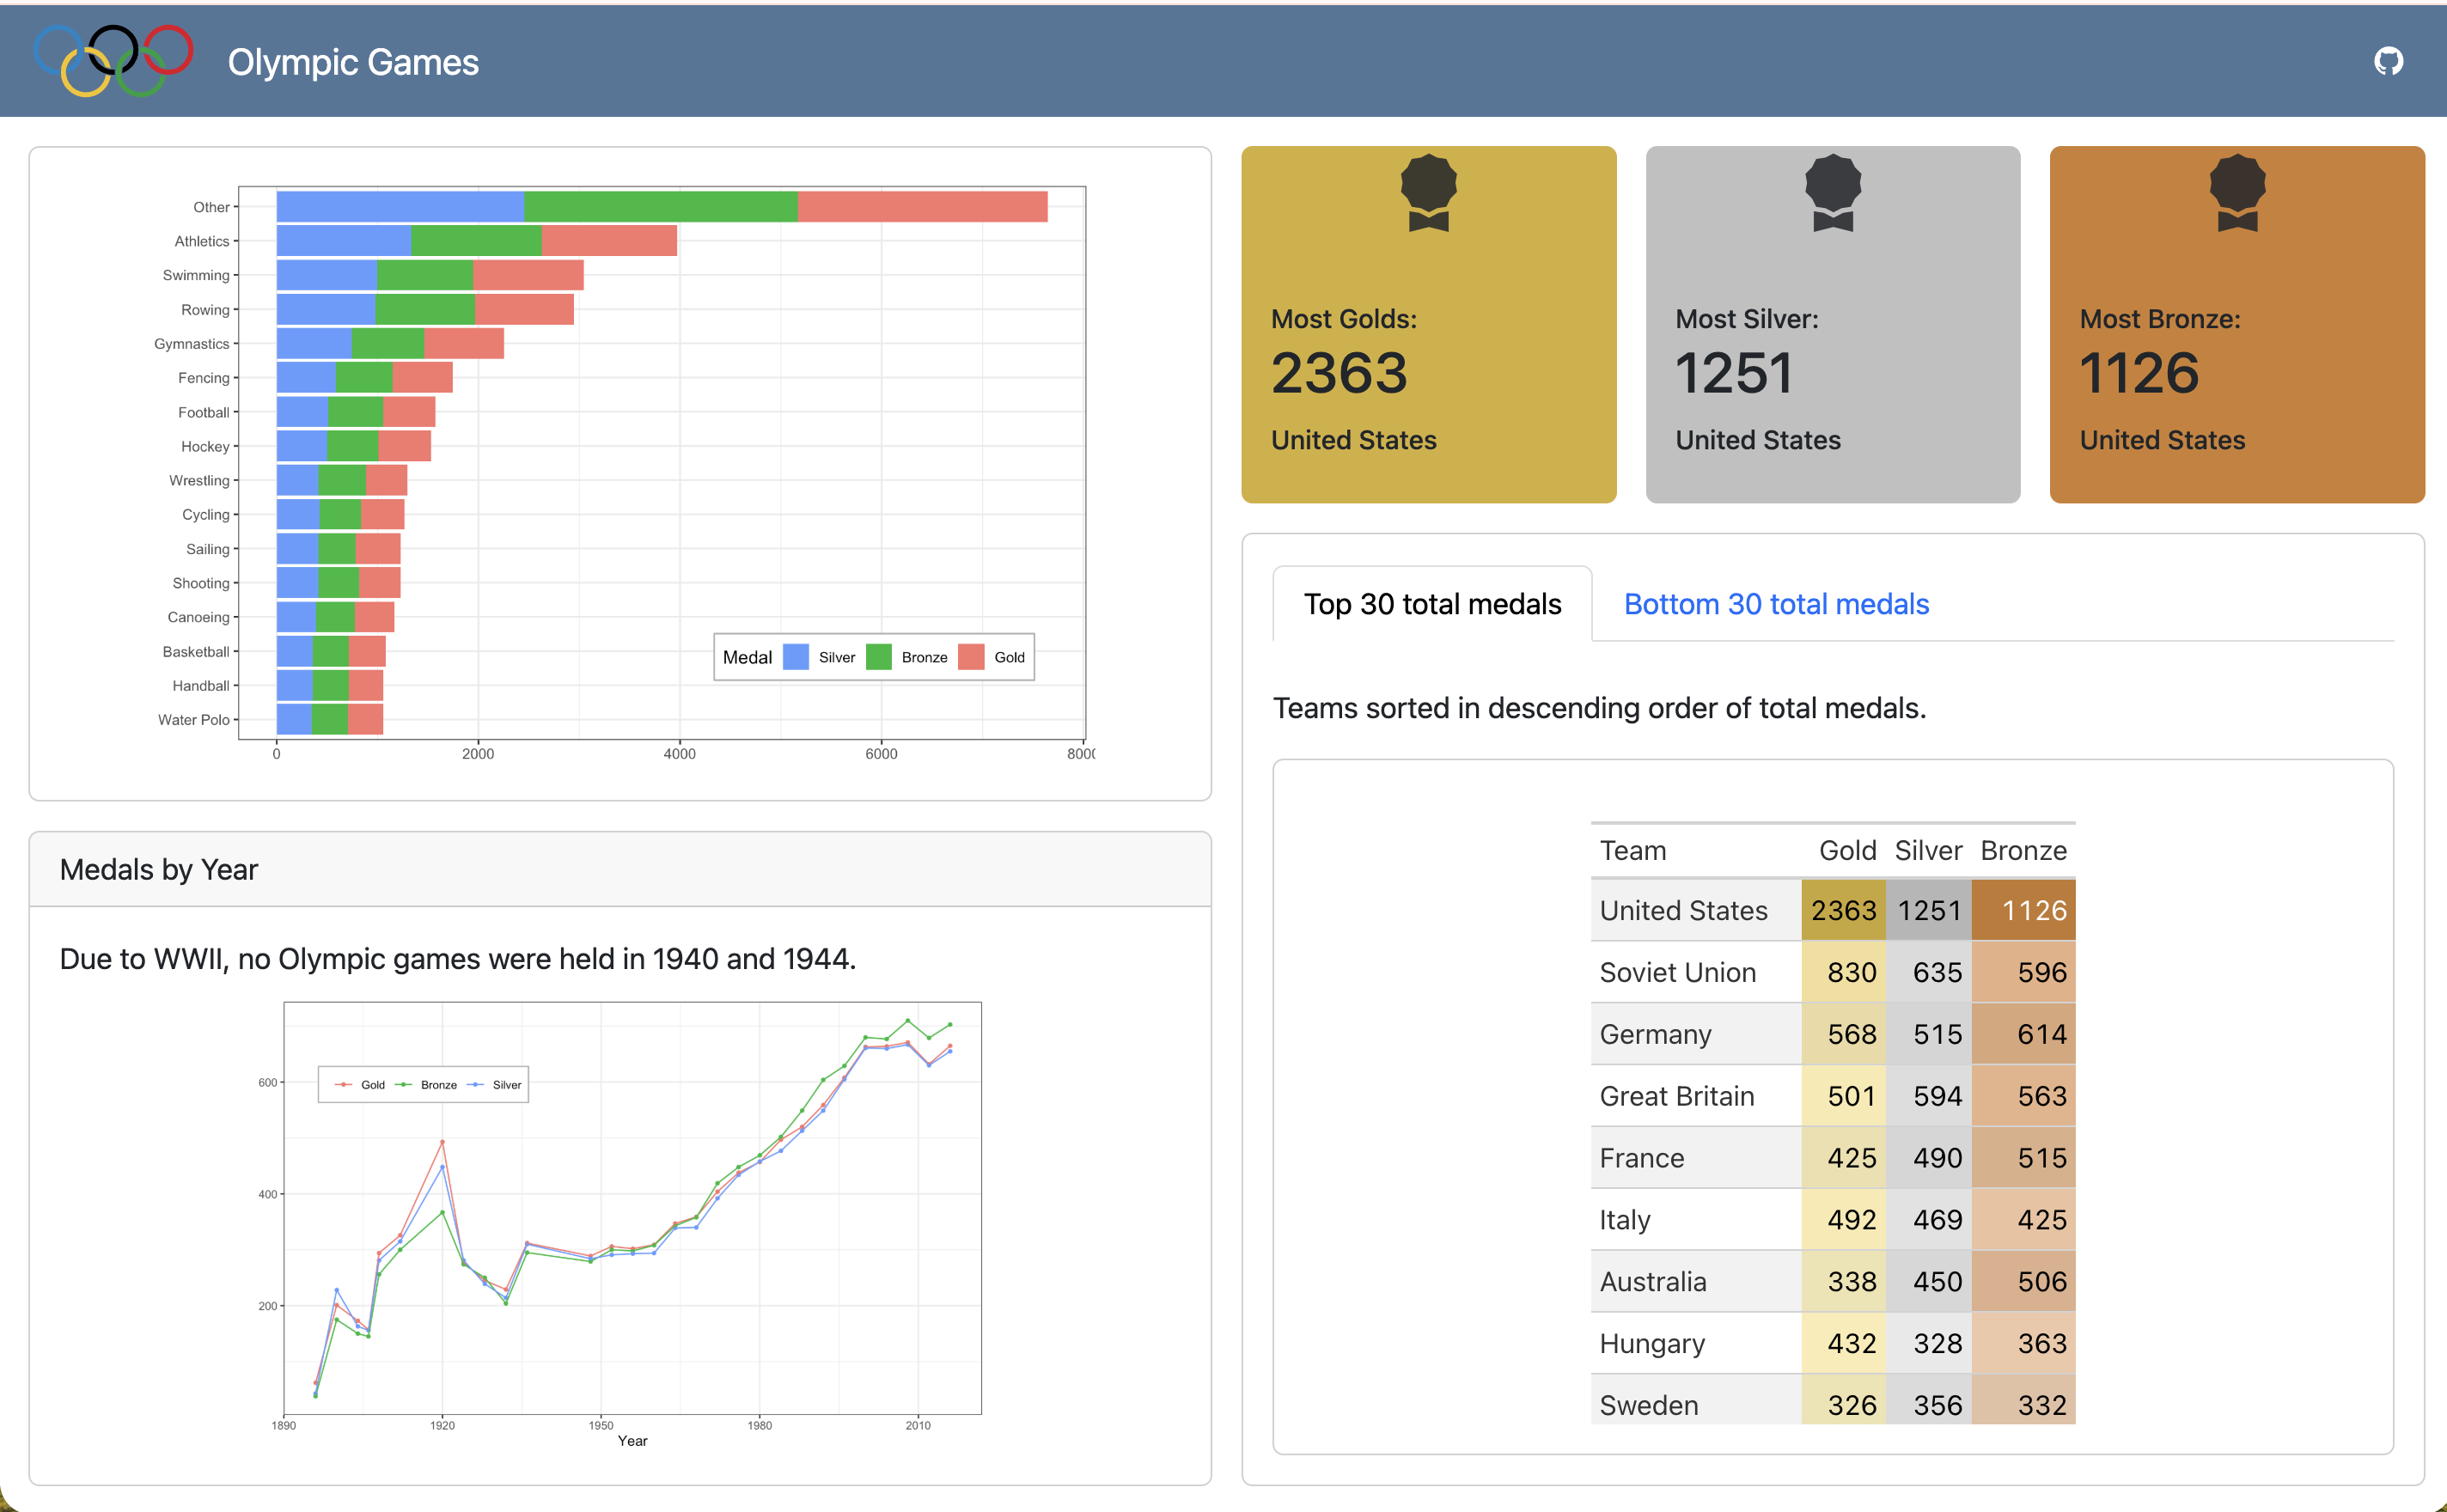The height and width of the screenshot is (1512, 2447).
Task: Click the Olympic Games title
Action: point(353,62)
